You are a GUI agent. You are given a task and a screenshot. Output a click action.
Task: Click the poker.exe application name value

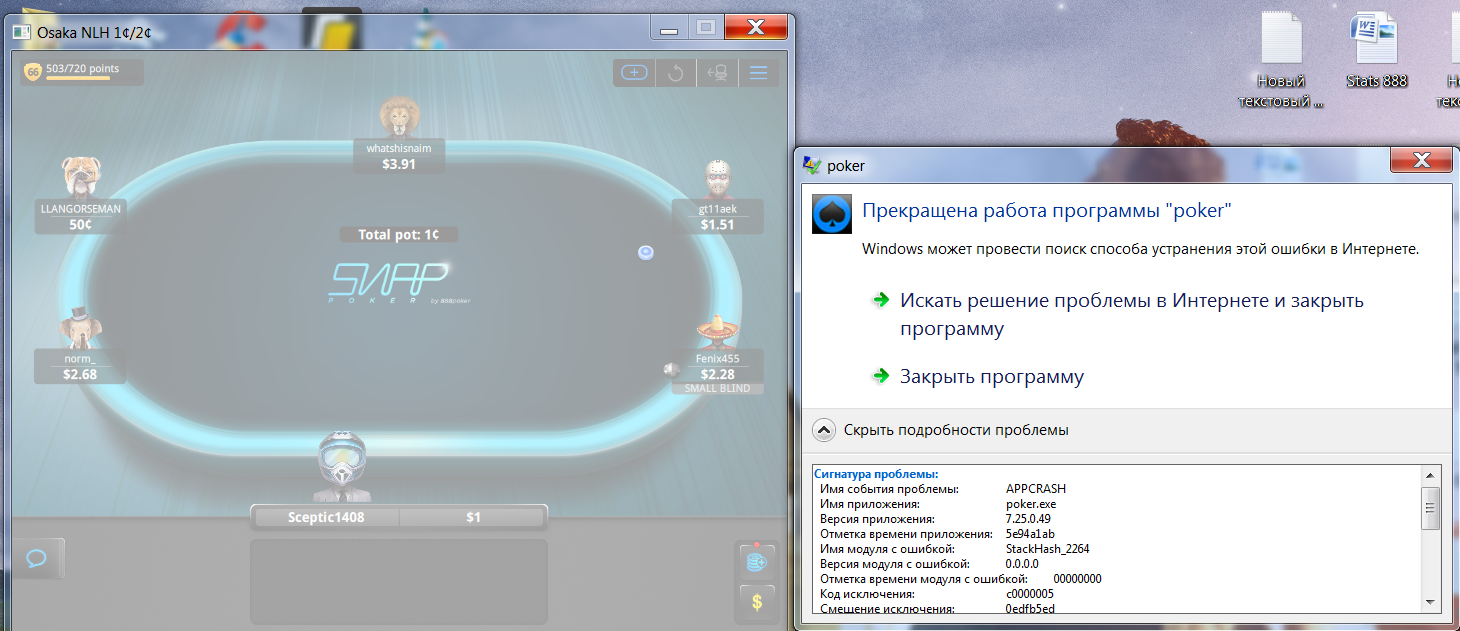tap(1031, 504)
